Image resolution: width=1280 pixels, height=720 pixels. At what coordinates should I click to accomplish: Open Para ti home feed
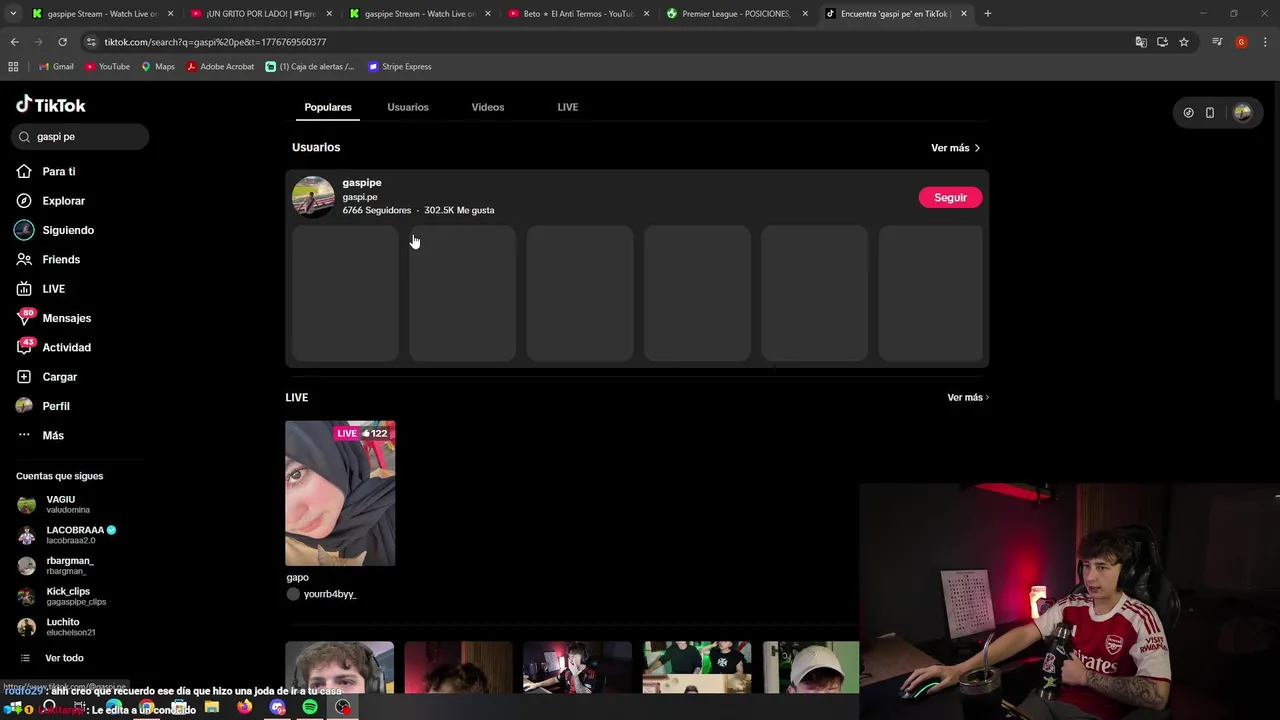47,171
